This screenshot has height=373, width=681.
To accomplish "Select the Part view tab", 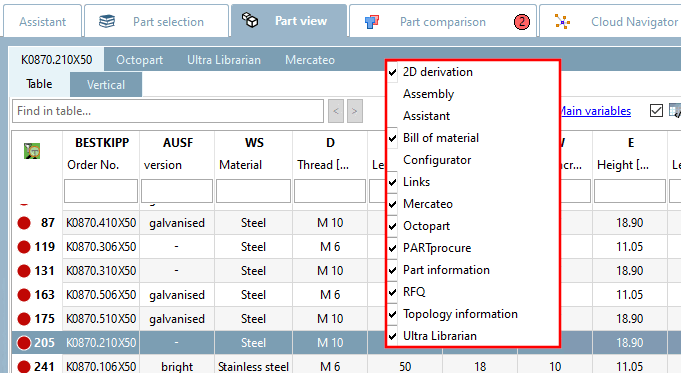I will coord(289,21).
